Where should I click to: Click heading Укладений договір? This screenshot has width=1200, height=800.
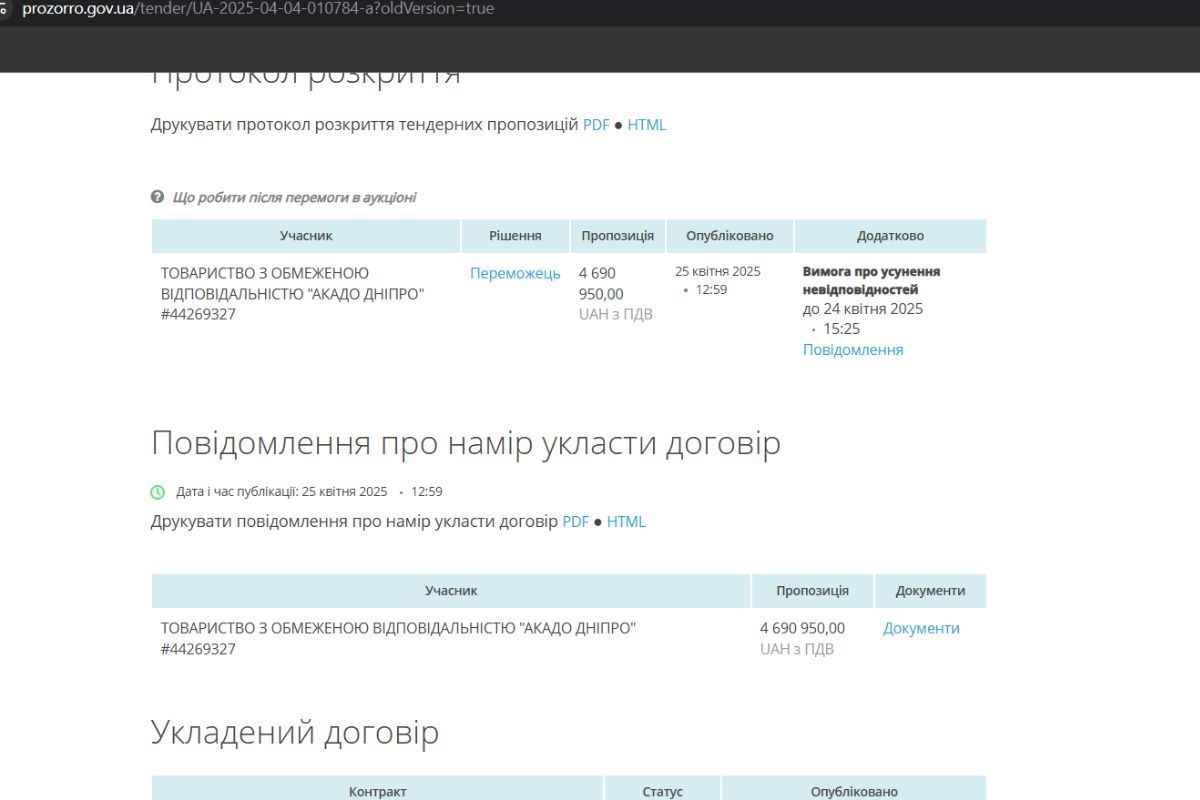[x=294, y=731]
